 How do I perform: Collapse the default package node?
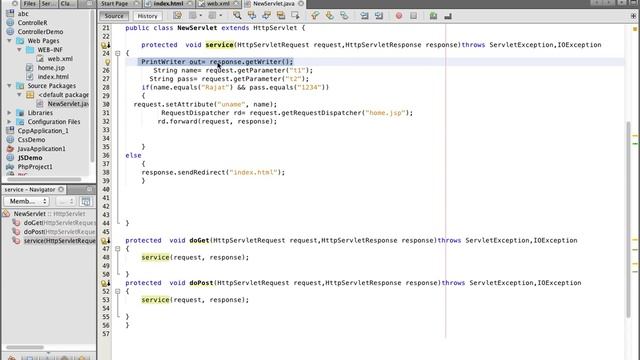click(19, 95)
